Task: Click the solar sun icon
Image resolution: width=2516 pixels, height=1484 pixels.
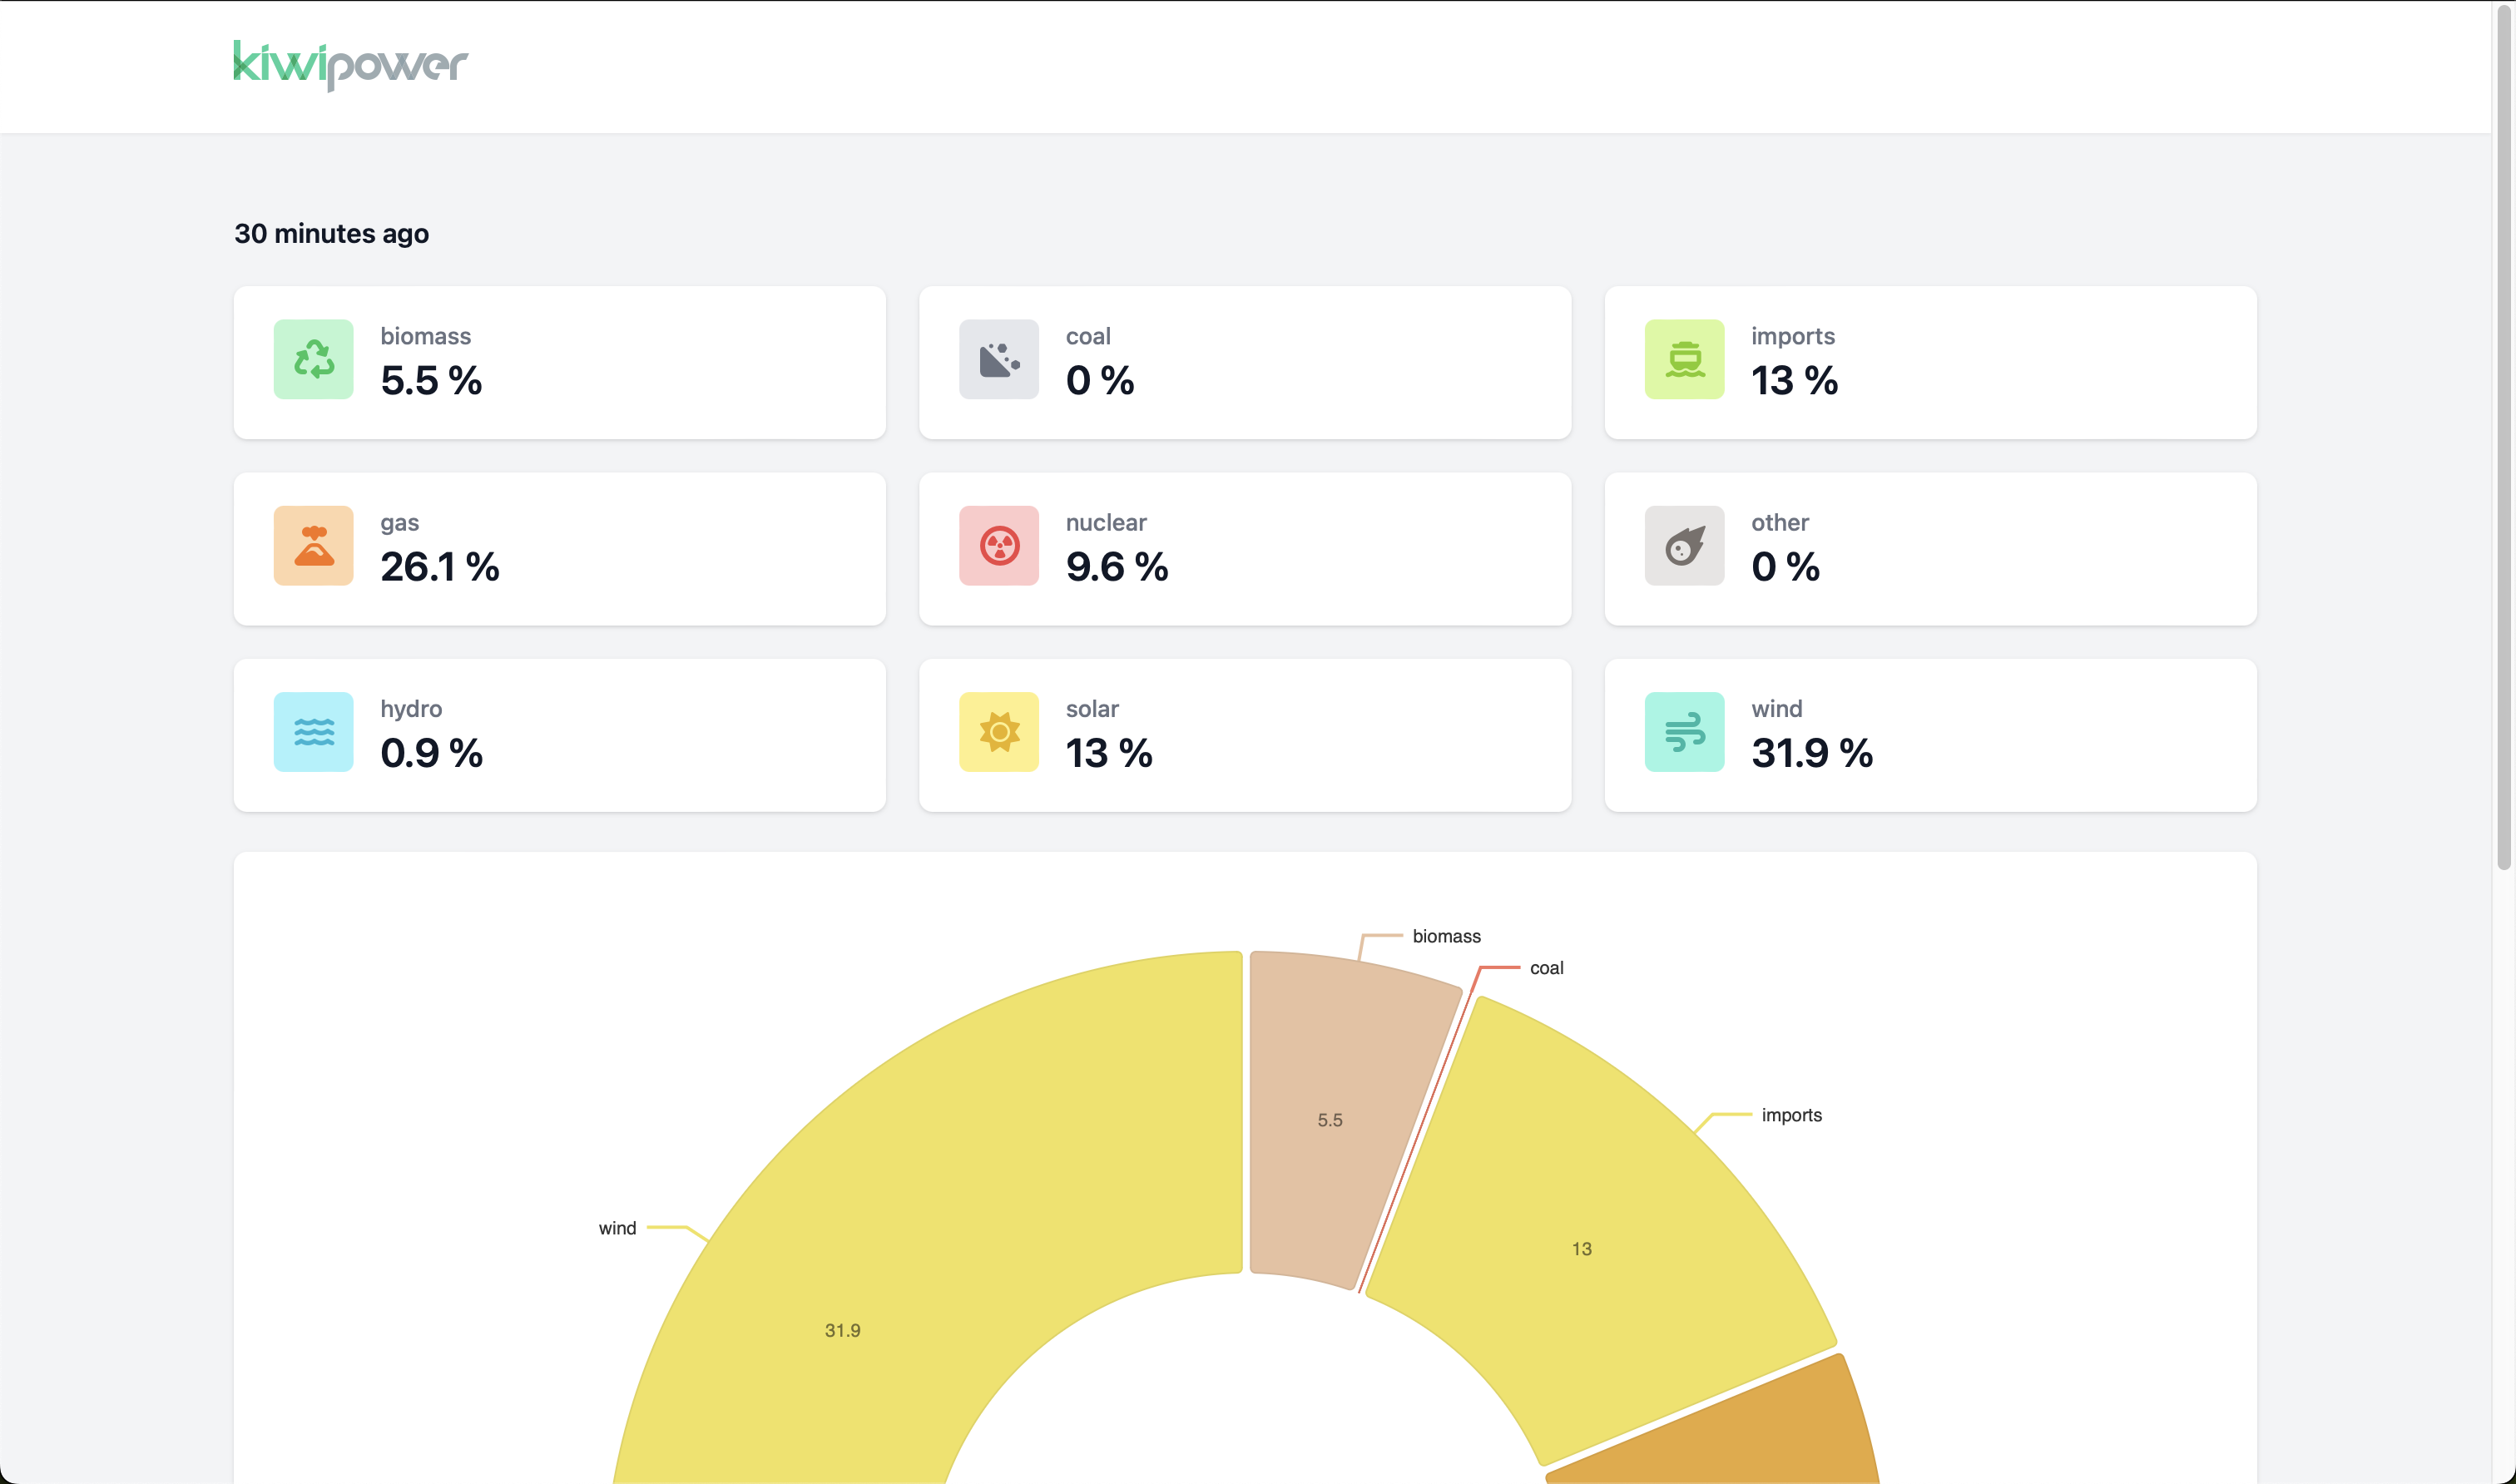Action: 998,731
